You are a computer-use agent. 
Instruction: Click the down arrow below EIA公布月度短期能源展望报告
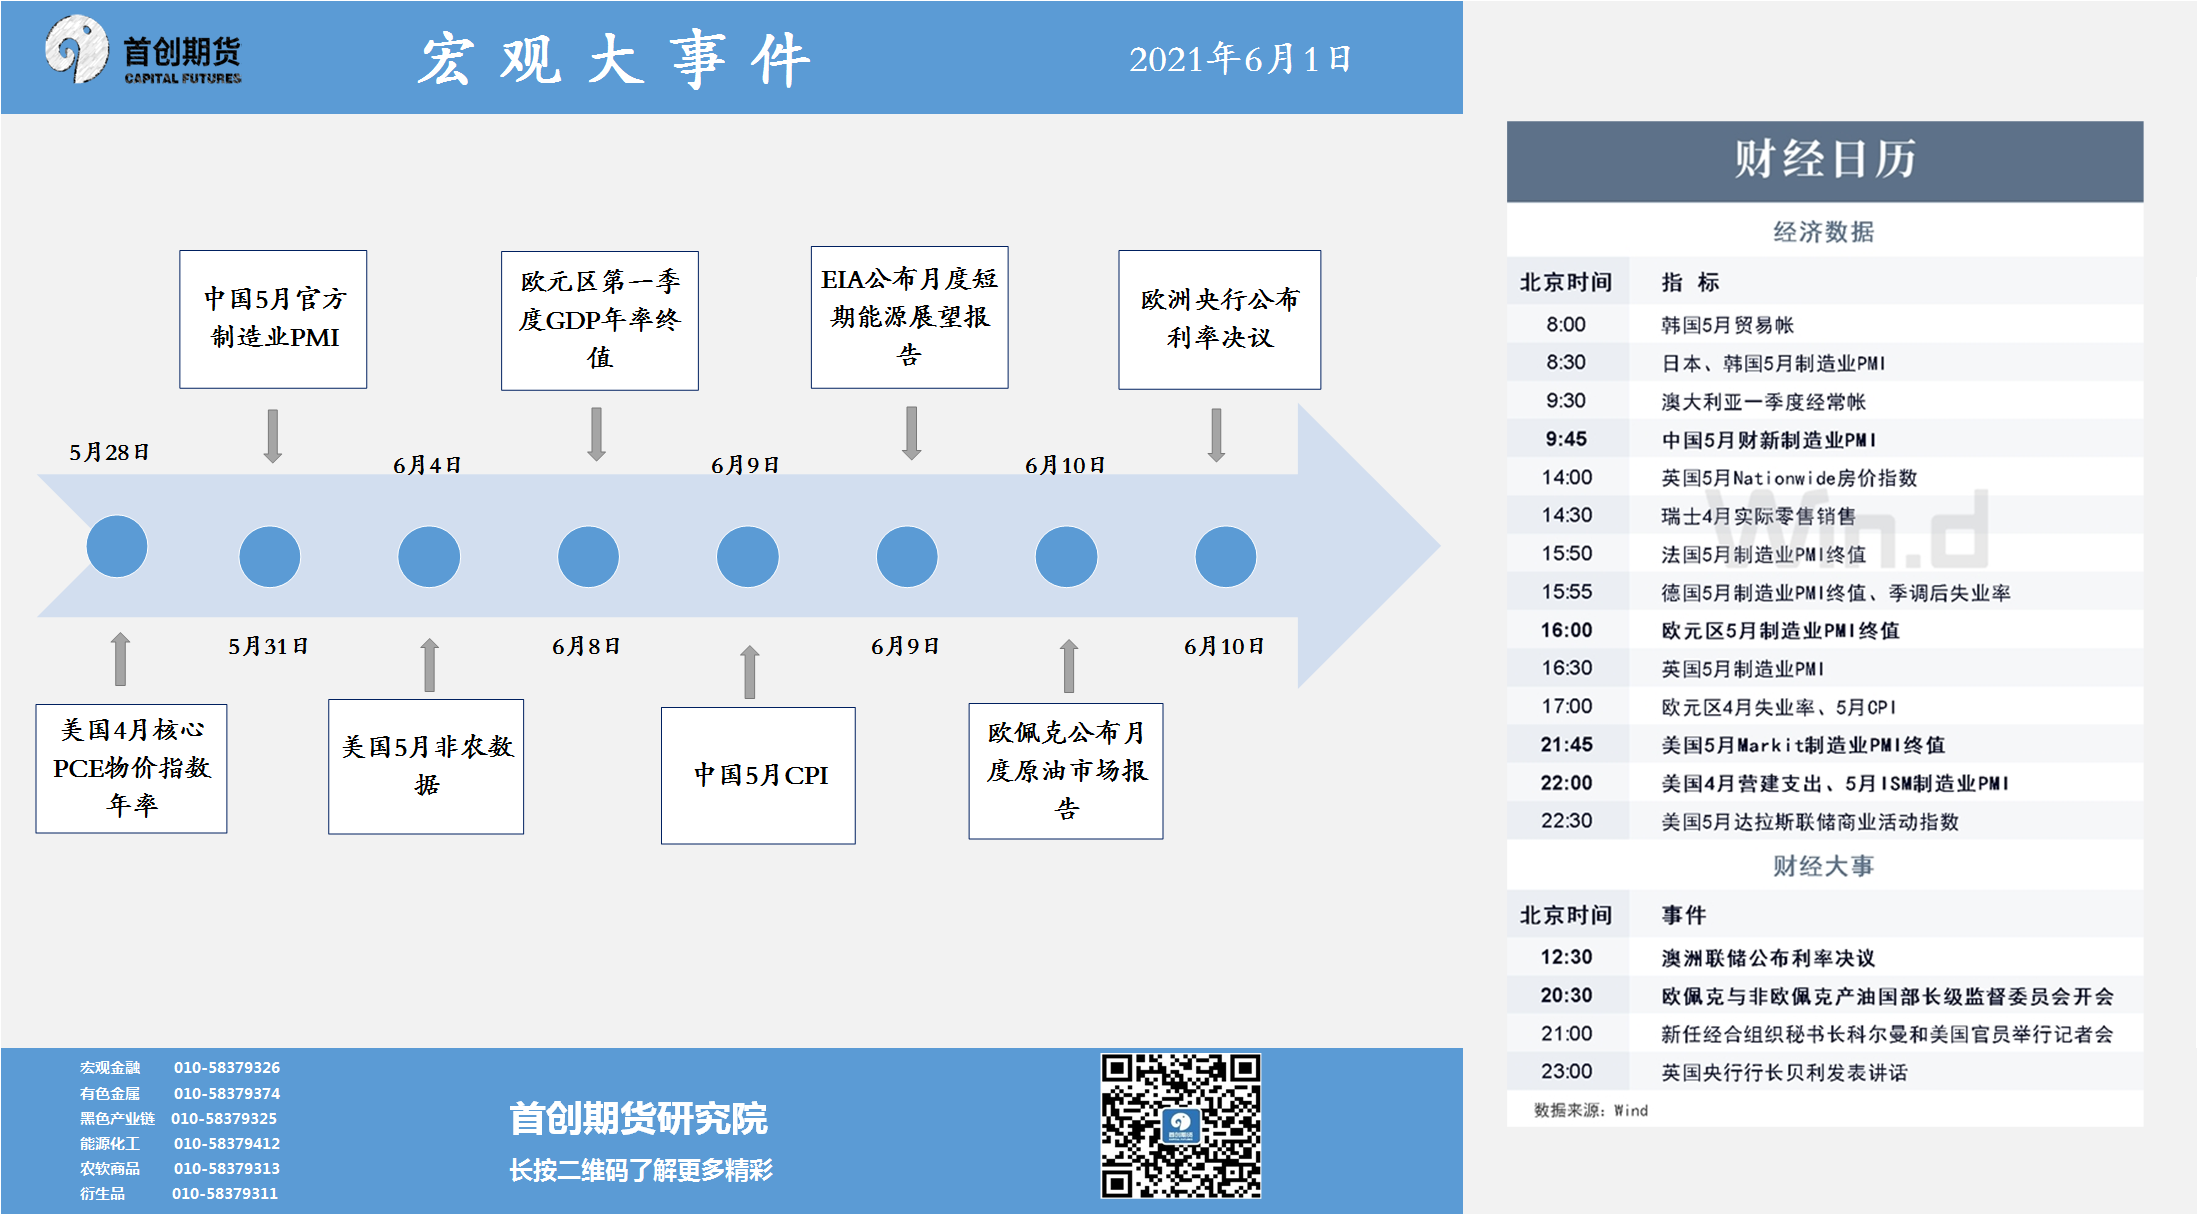pos(911,433)
